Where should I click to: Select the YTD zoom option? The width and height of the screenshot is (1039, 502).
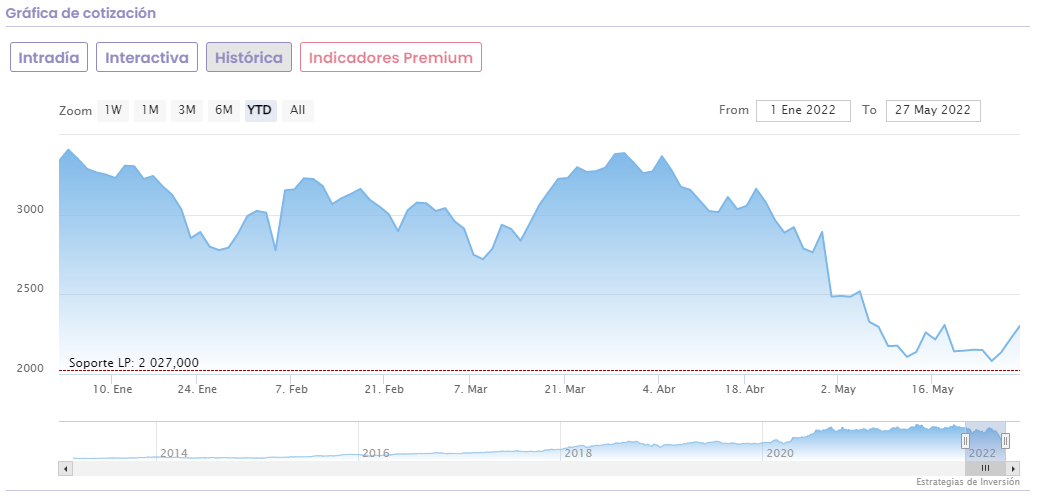pyautogui.click(x=260, y=110)
